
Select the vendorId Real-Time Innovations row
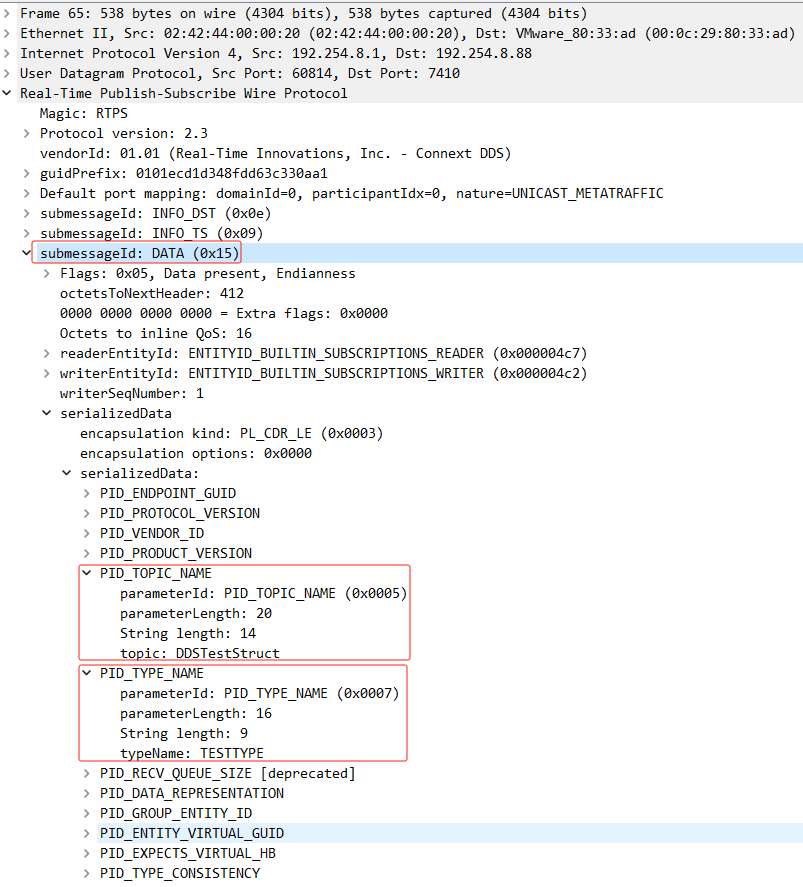click(x=275, y=153)
